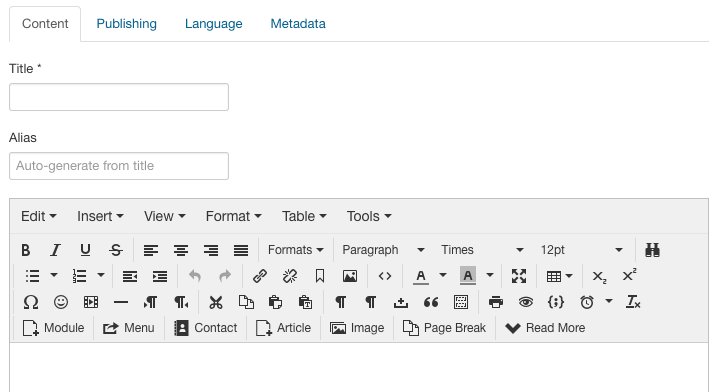This screenshot has width=710, height=392.
Task: Click the Title input field
Action: pyautogui.click(x=119, y=97)
